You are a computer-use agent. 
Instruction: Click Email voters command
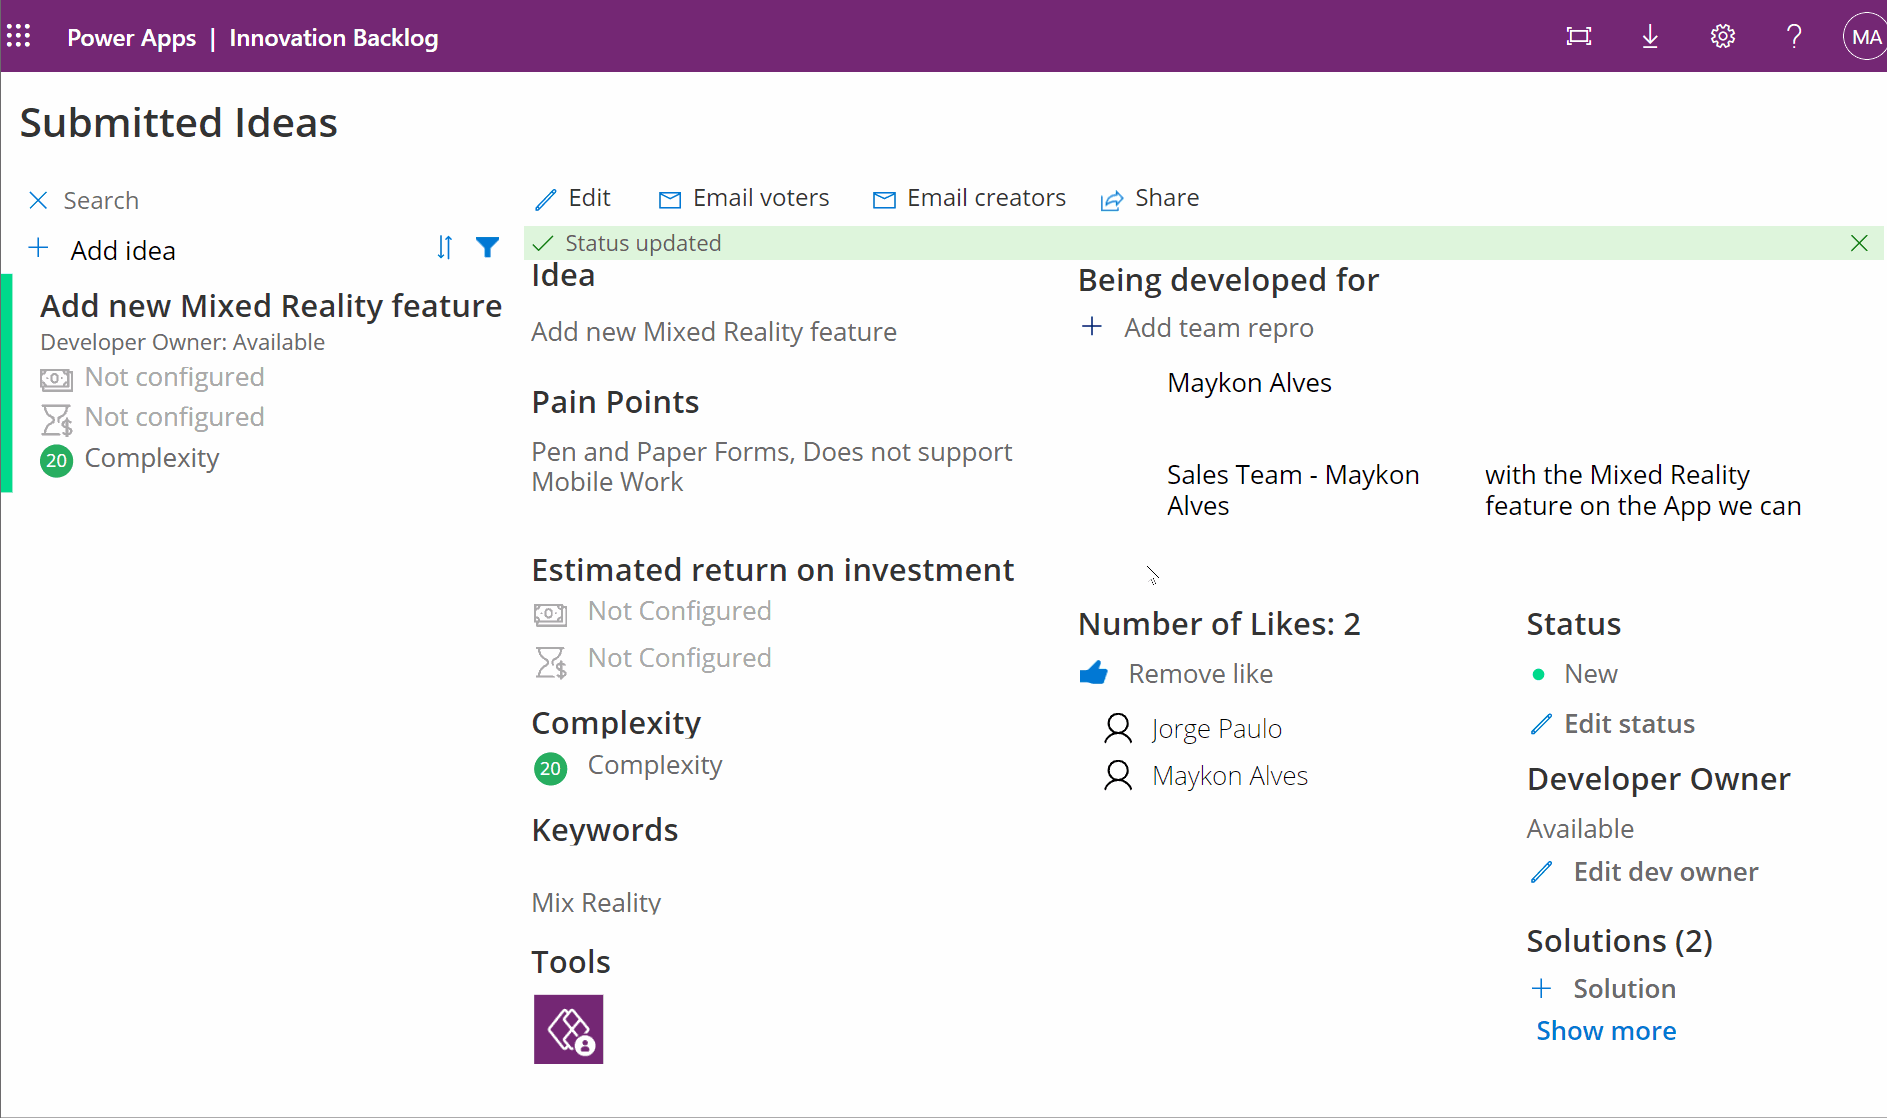[744, 197]
